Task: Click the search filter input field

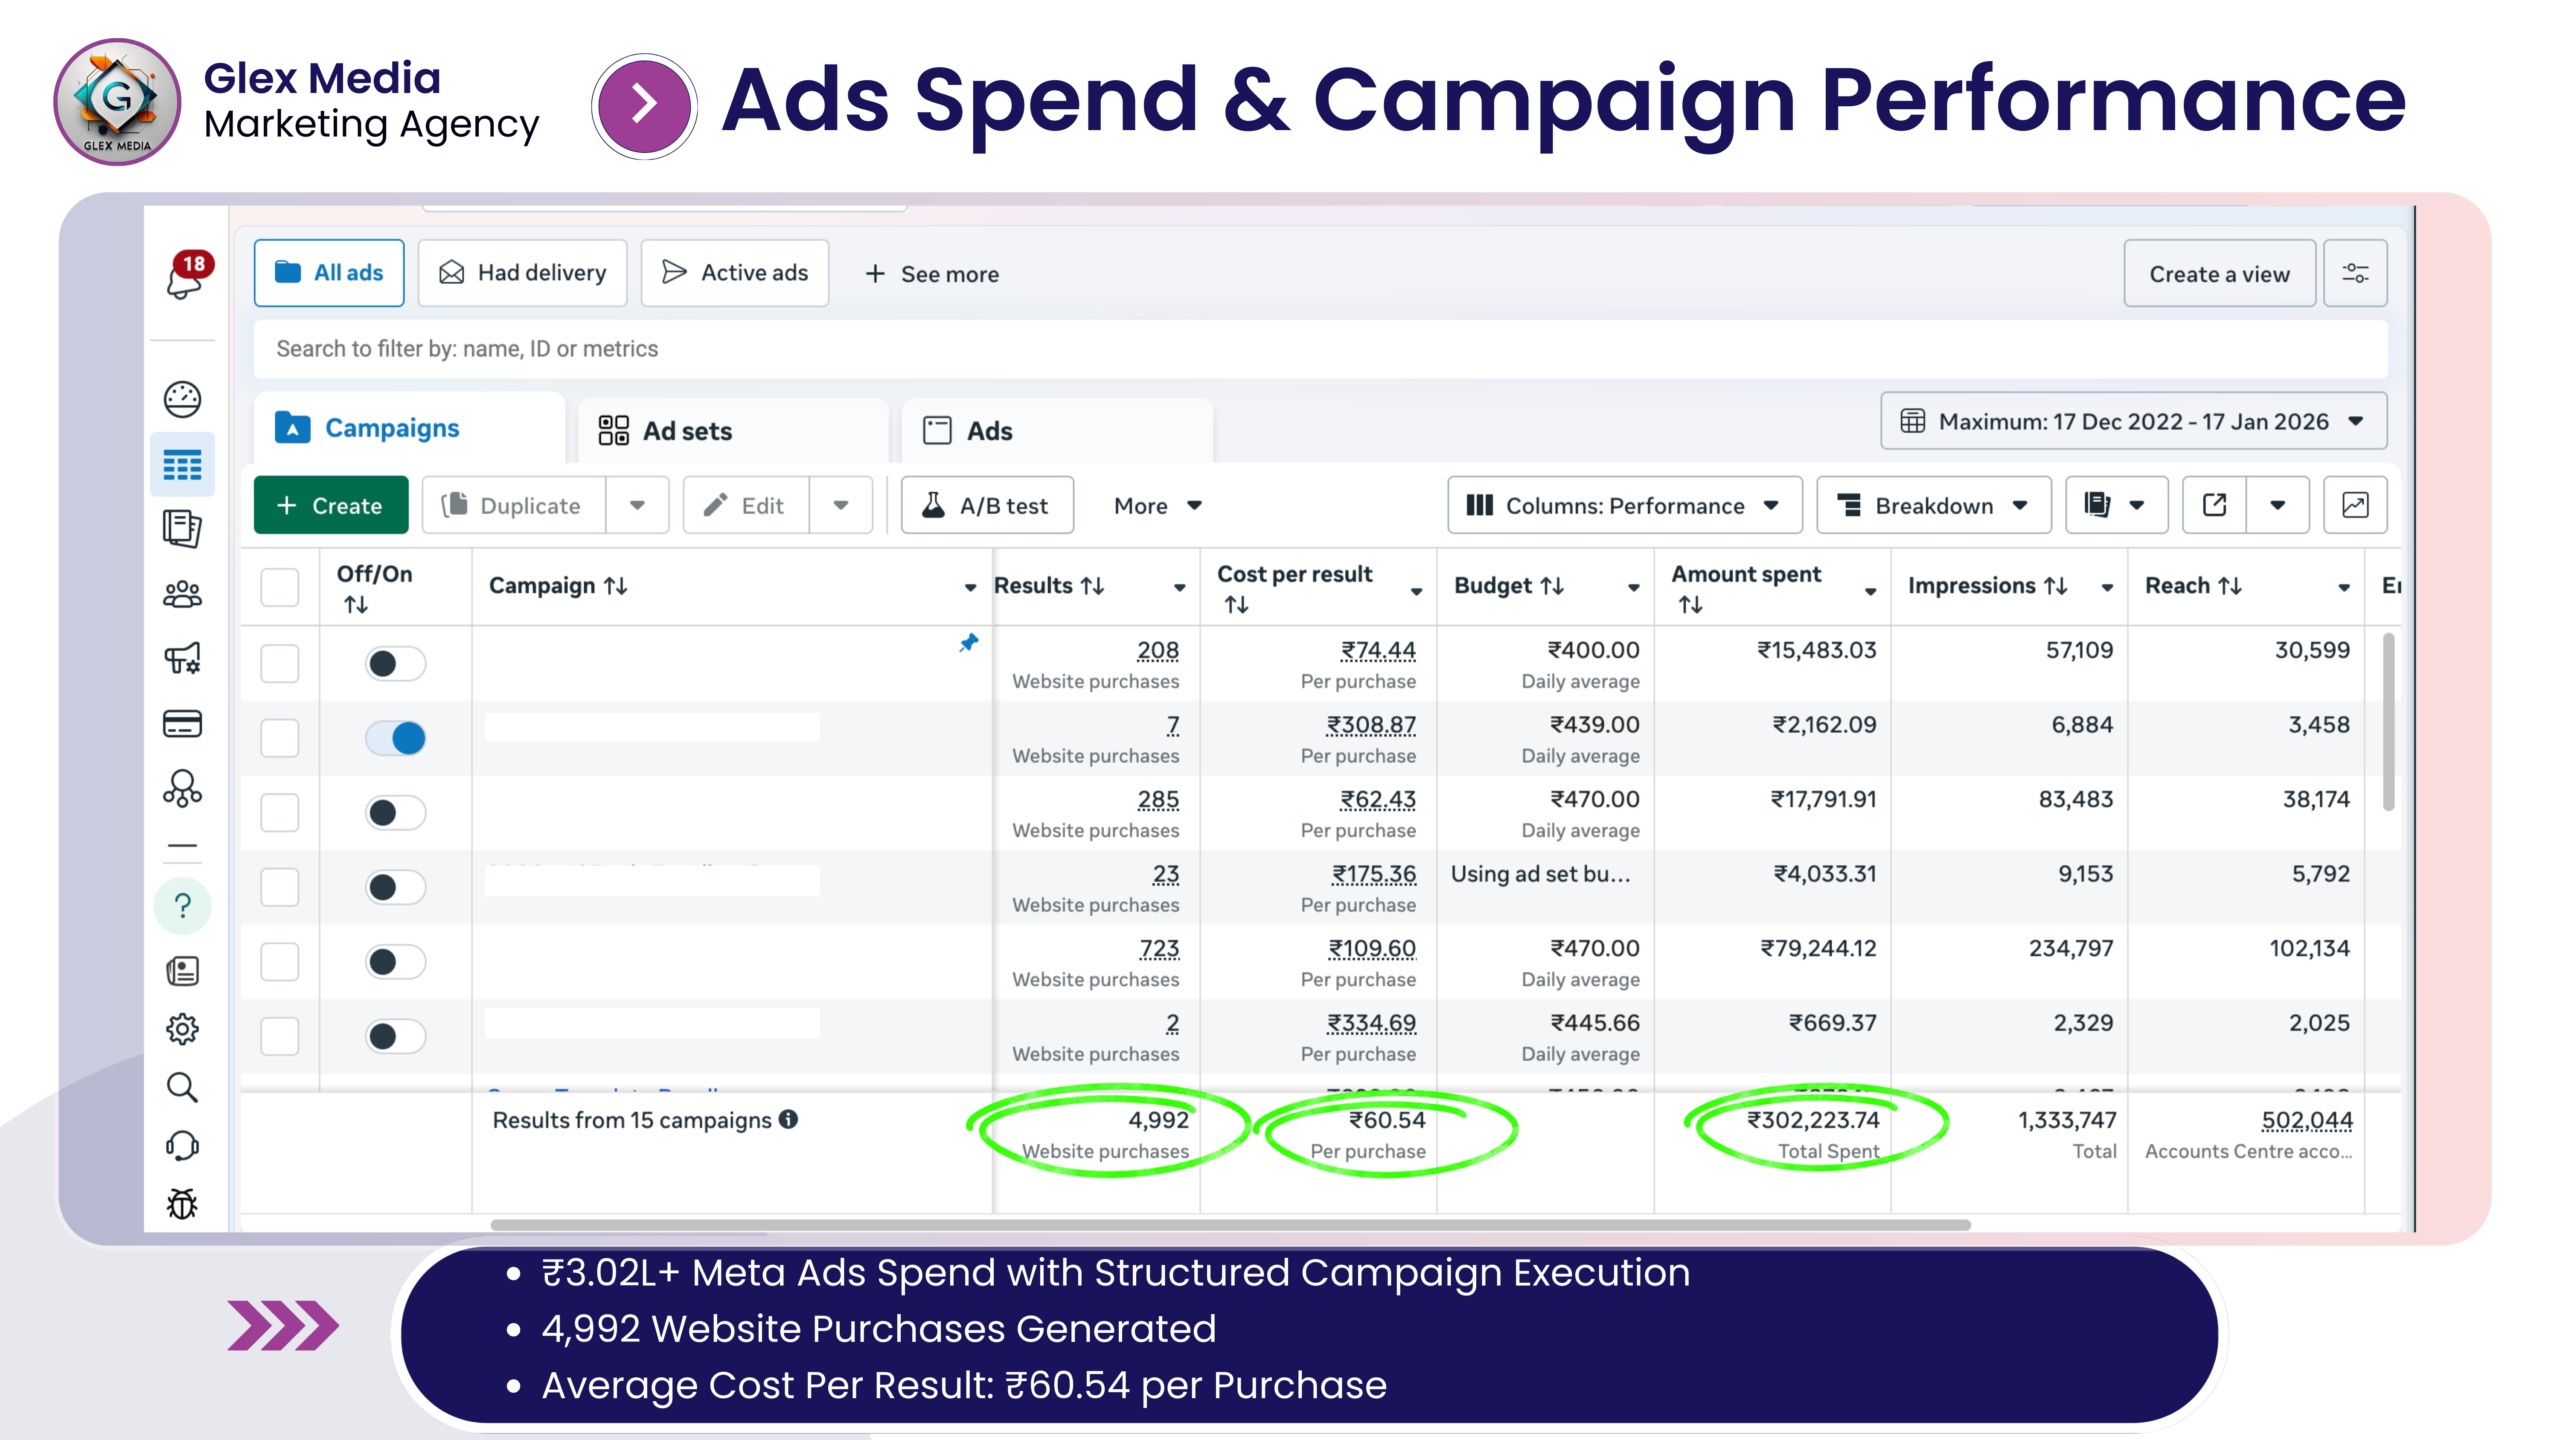Action: pos(1320,349)
